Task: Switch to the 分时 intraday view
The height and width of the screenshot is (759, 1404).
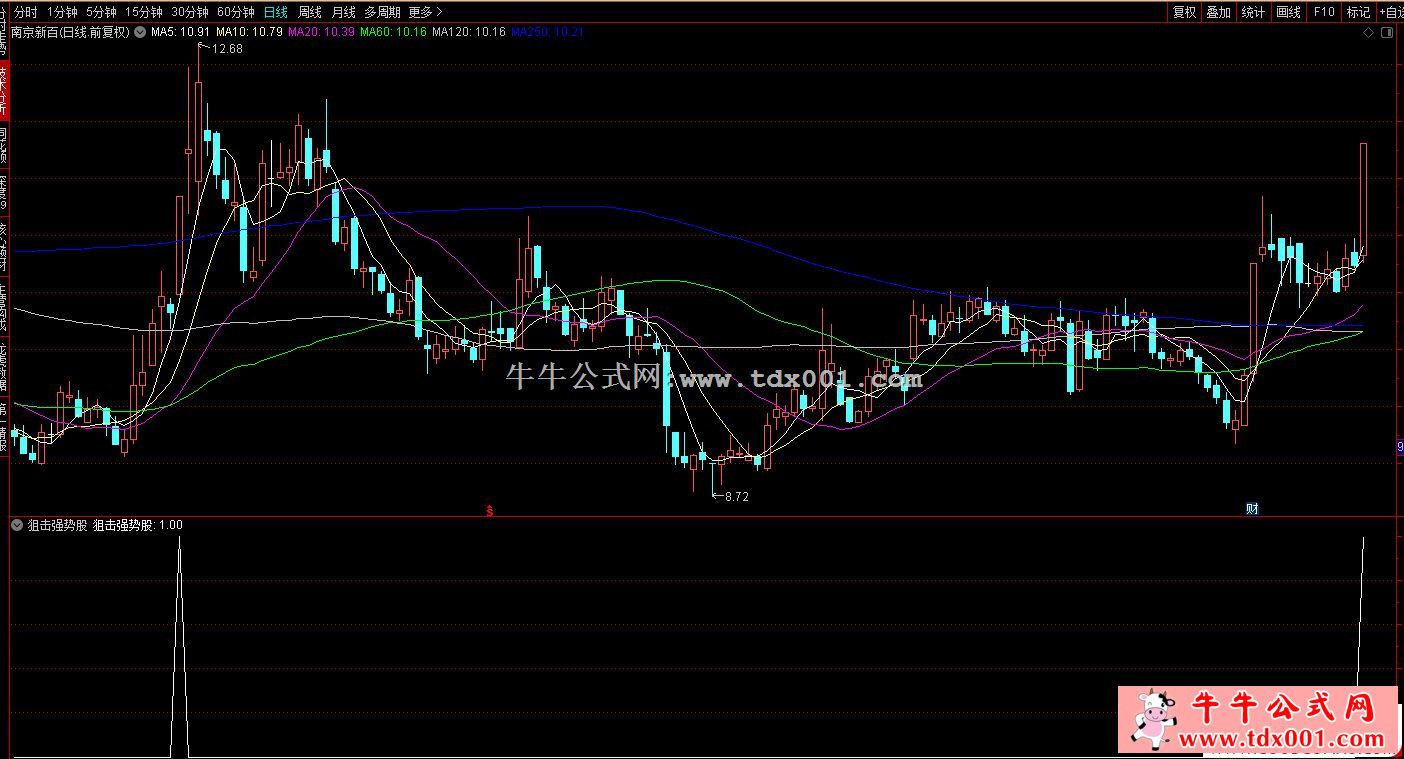Action: pos(26,12)
